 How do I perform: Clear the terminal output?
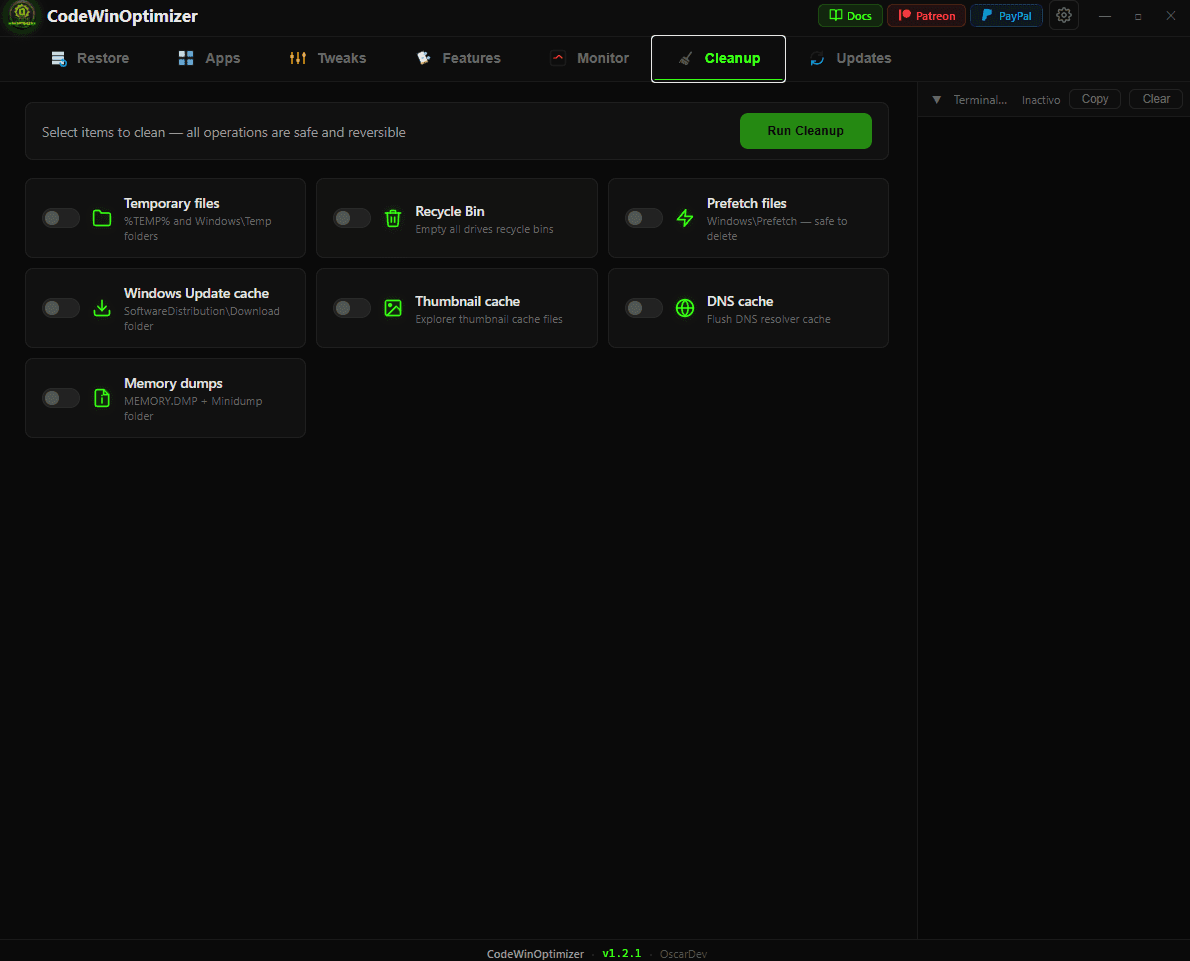(x=1156, y=99)
